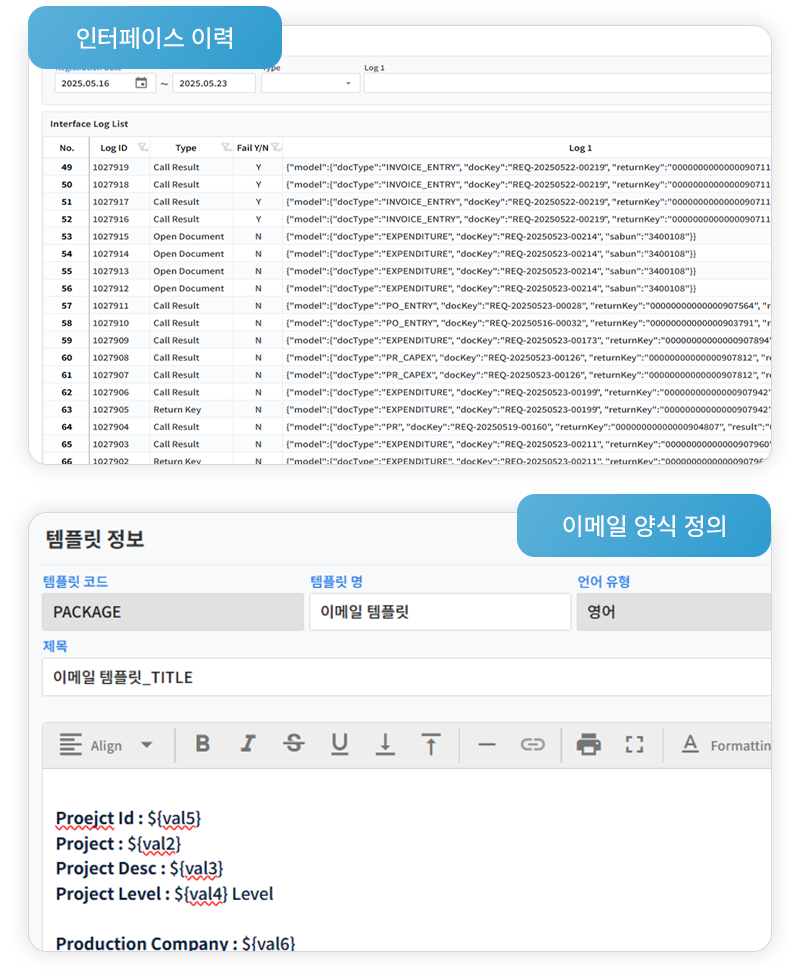Image resolution: width=800 pixels, height=976 pixels.
Task: Insert a horizontal line
Action: [x=487, y=744]
